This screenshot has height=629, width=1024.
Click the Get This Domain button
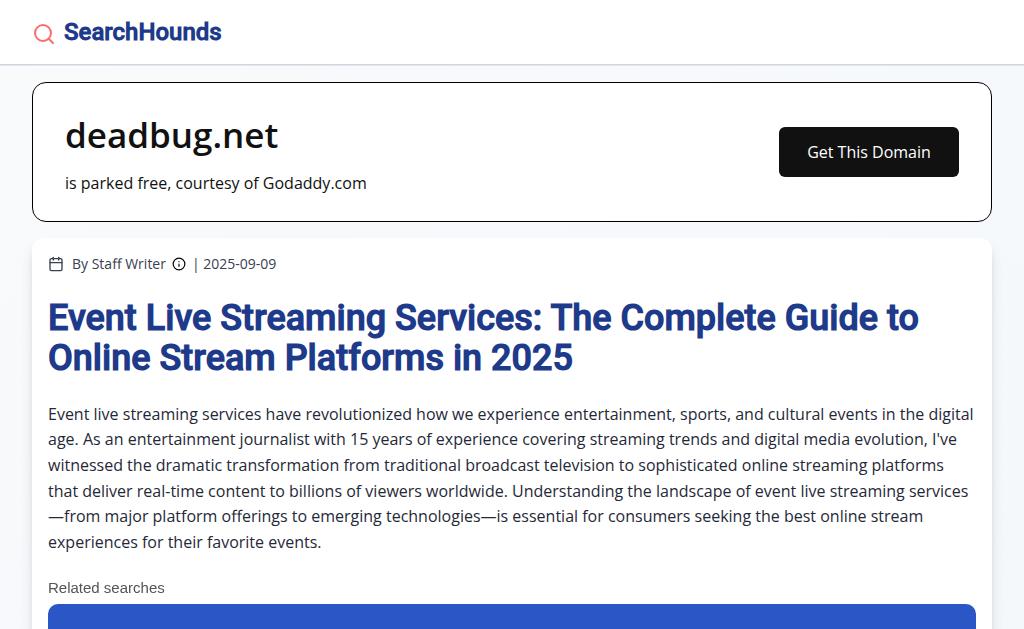pos(869,152)
